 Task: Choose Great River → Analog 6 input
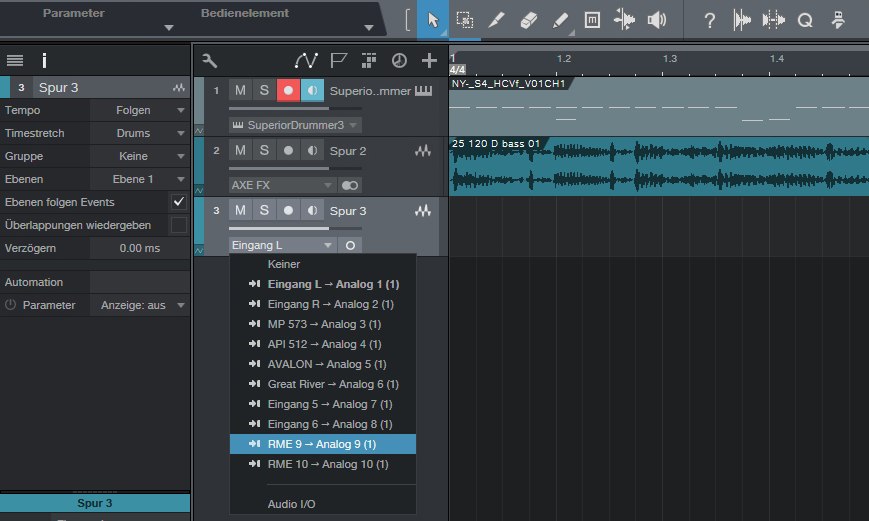pos(323,384)
